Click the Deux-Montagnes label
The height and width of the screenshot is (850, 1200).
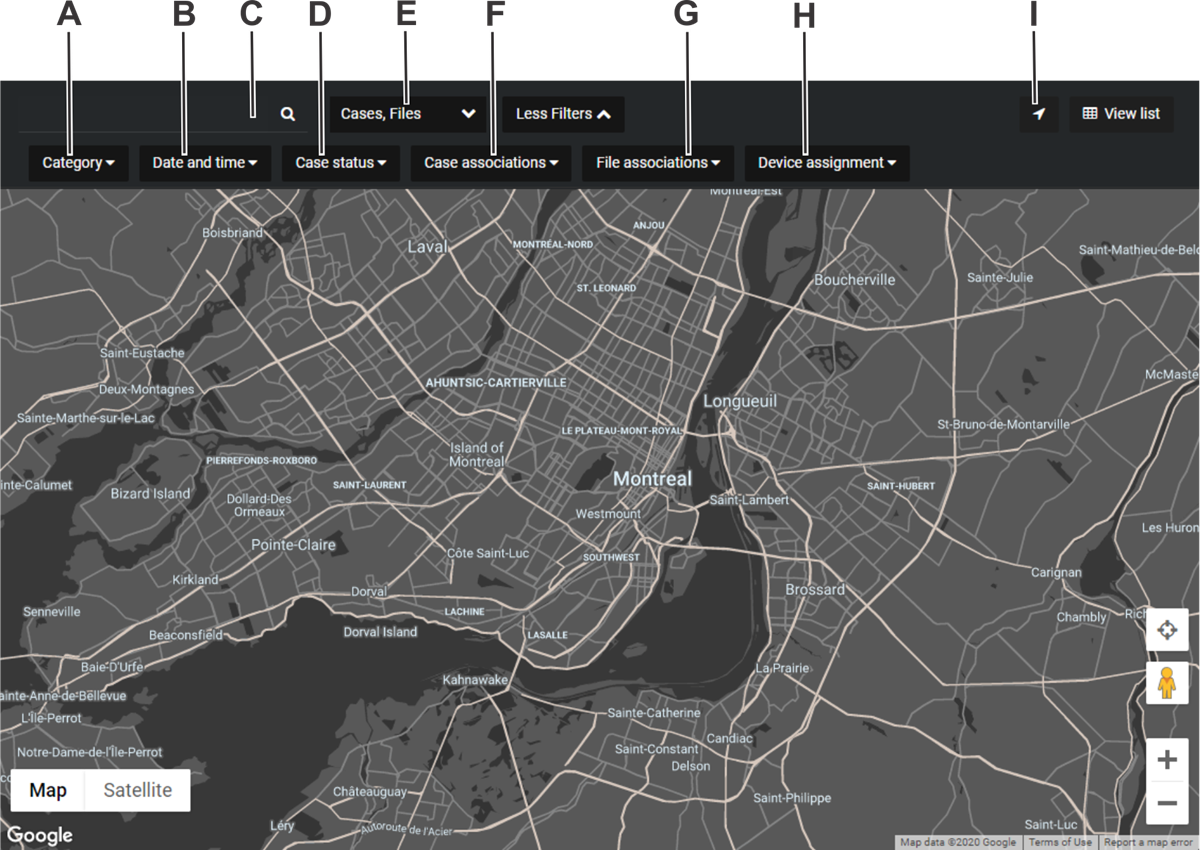[x=147, y=389]
